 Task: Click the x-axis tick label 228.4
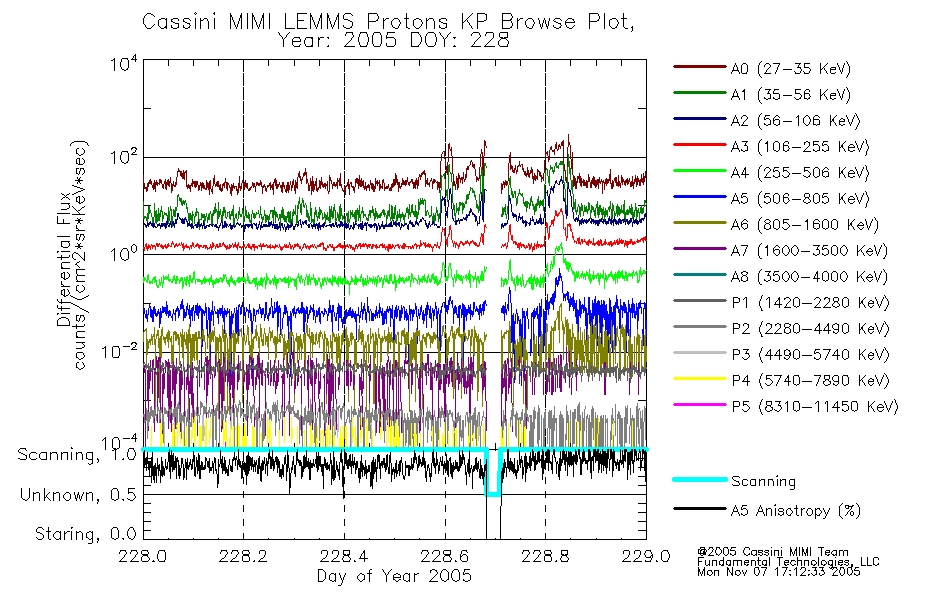click(x=344, y=556)
